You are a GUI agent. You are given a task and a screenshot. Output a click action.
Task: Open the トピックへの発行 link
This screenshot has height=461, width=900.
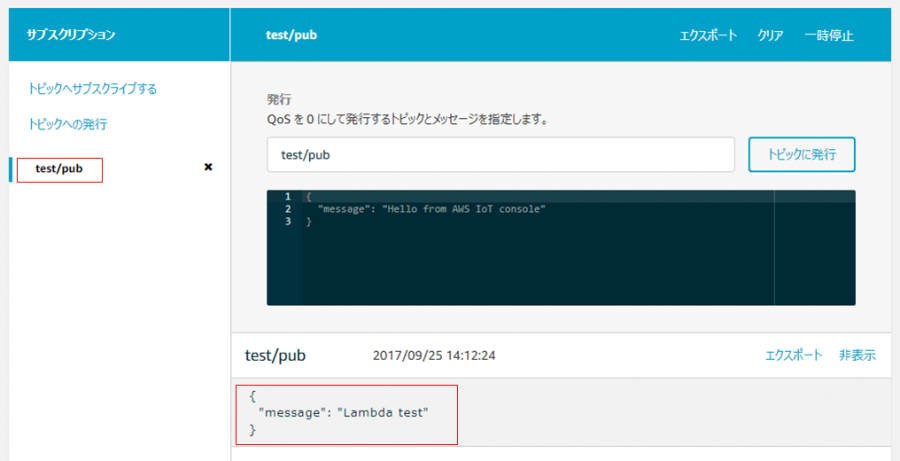(67, 124)
